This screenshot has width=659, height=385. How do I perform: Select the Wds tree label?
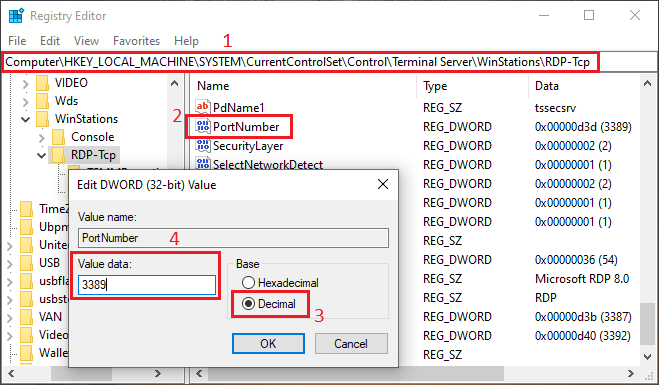[66, 101]
